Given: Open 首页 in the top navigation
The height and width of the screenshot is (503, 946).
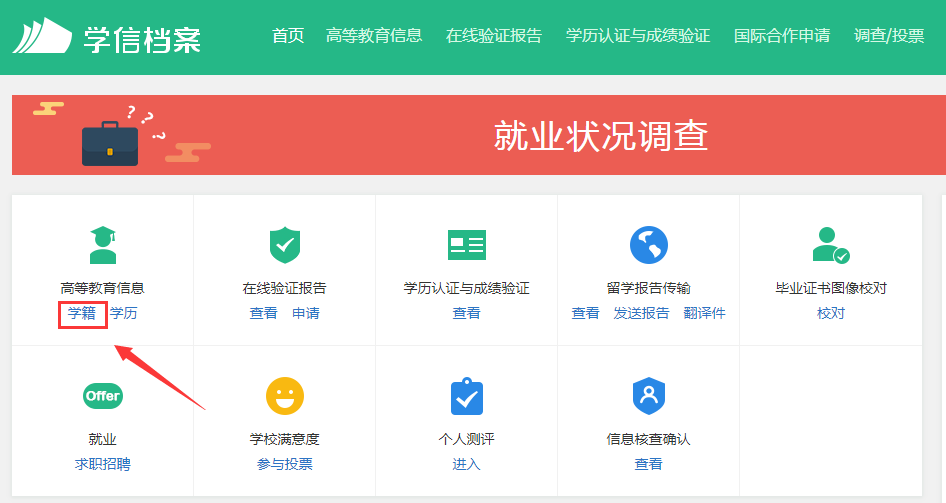Looking at the screenshot, I should coord(288,36).
